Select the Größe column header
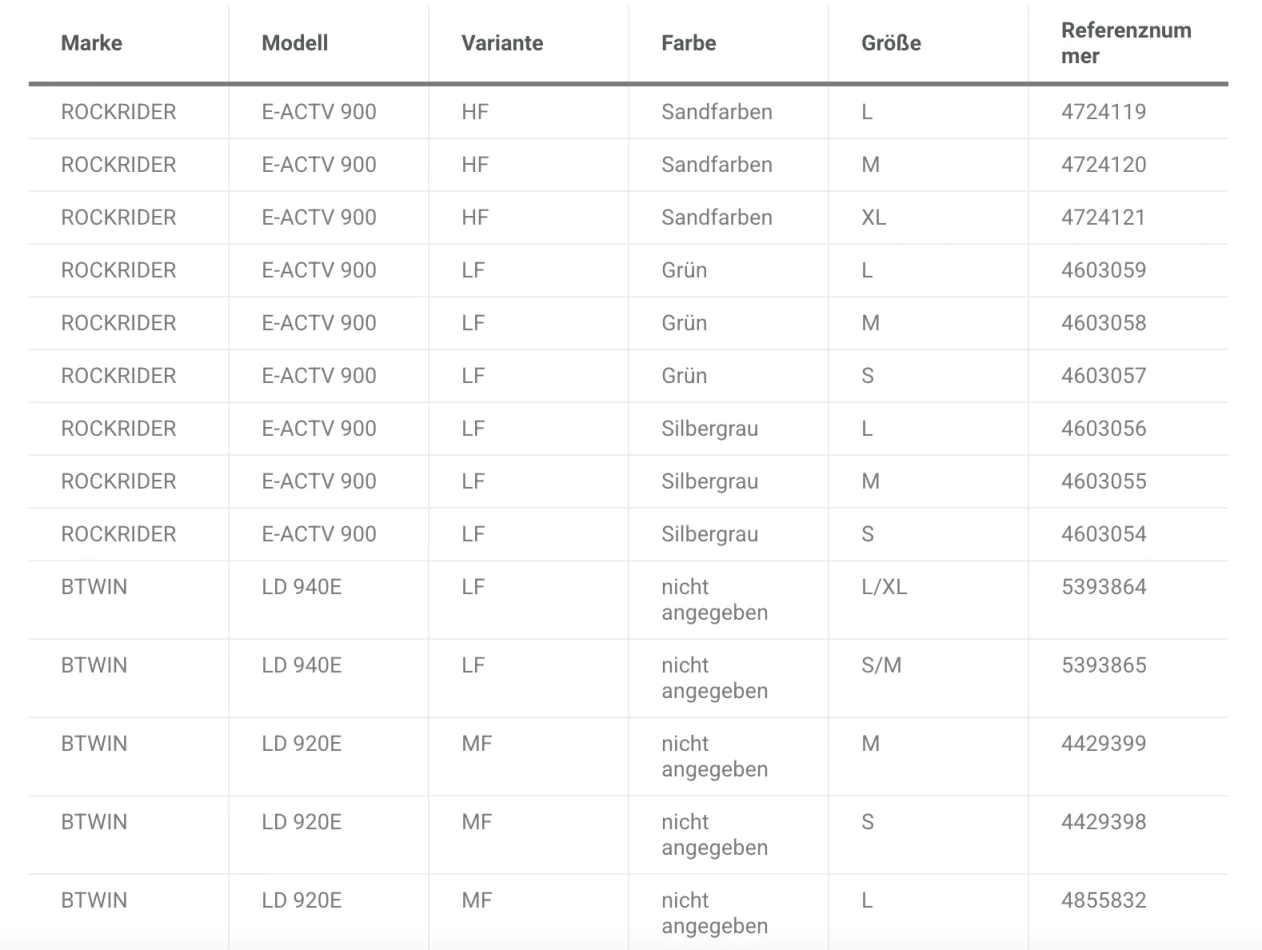1262x950 pixels. (891, 43)
